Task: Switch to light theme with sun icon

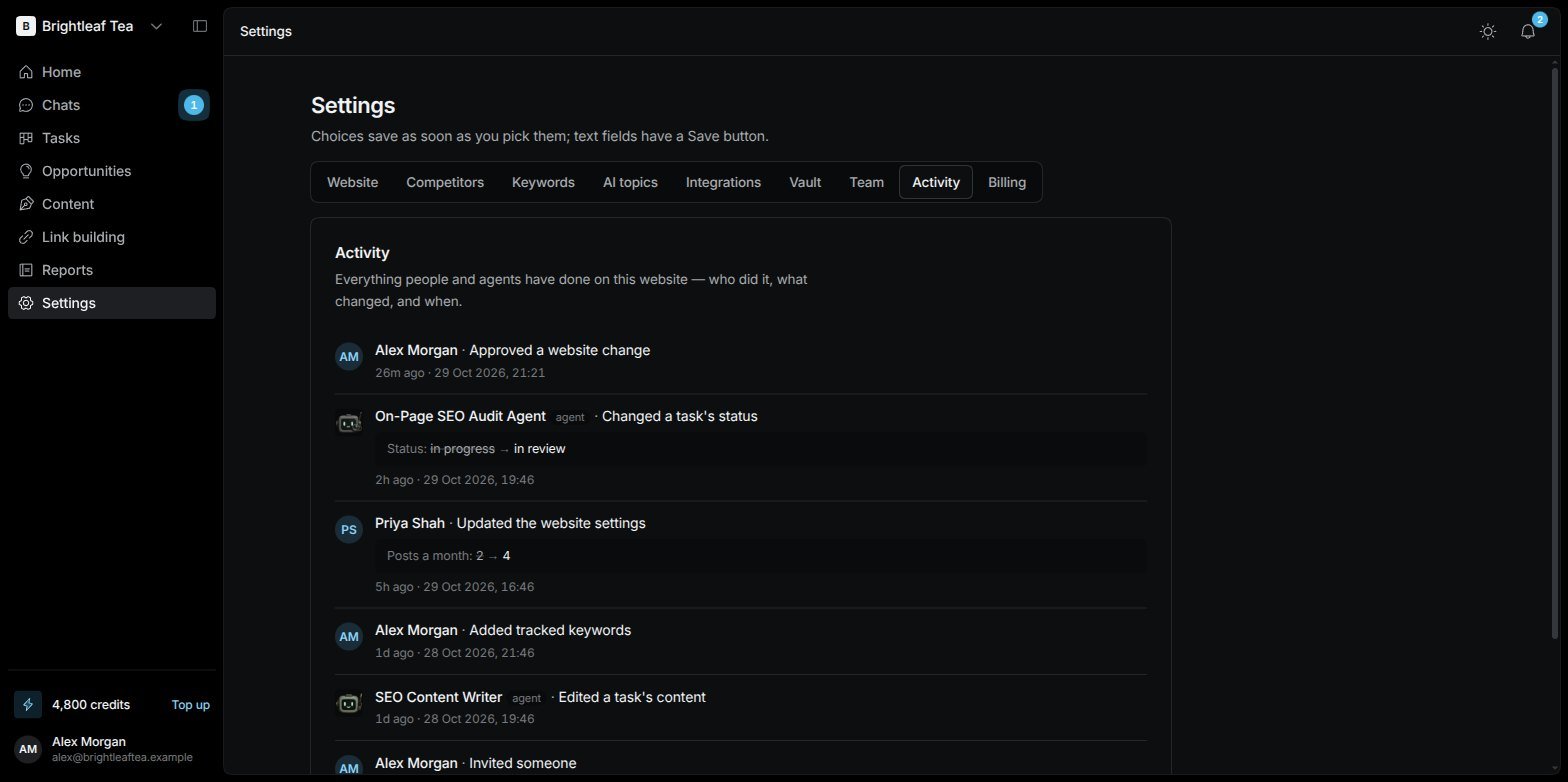Action: click(1488, 31)
